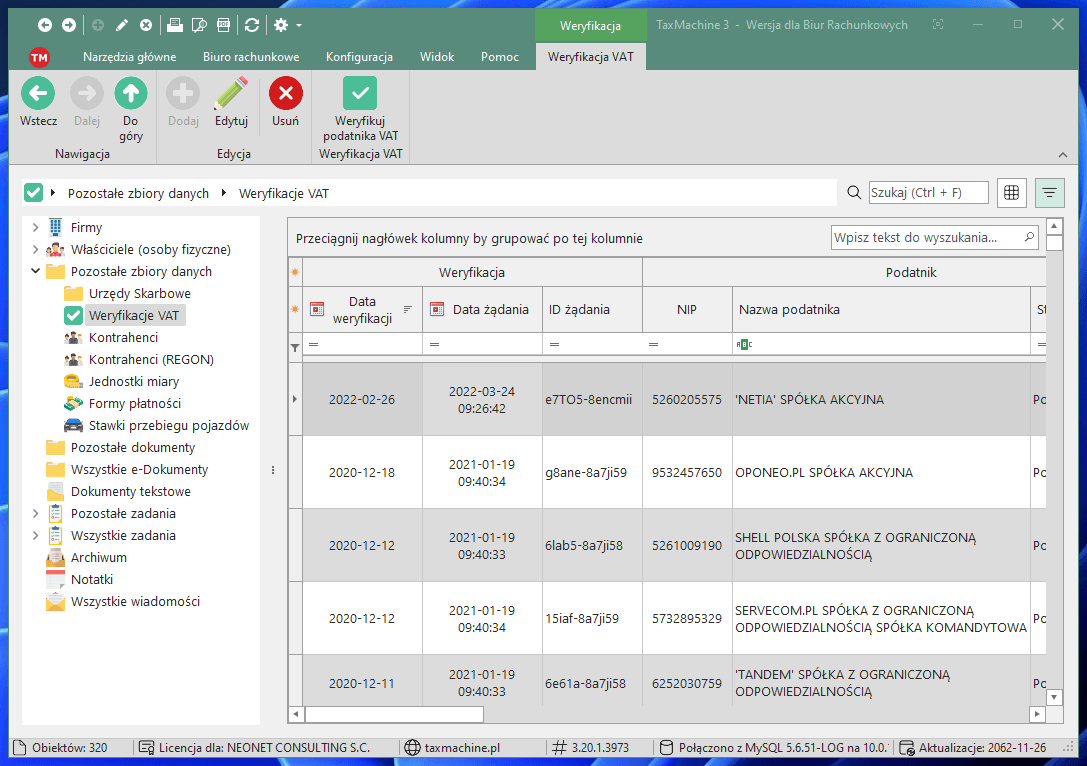Screen dimensions: 1087x766
Task: Click the Wstecz back navigation icon
Action: coord(38,94)
